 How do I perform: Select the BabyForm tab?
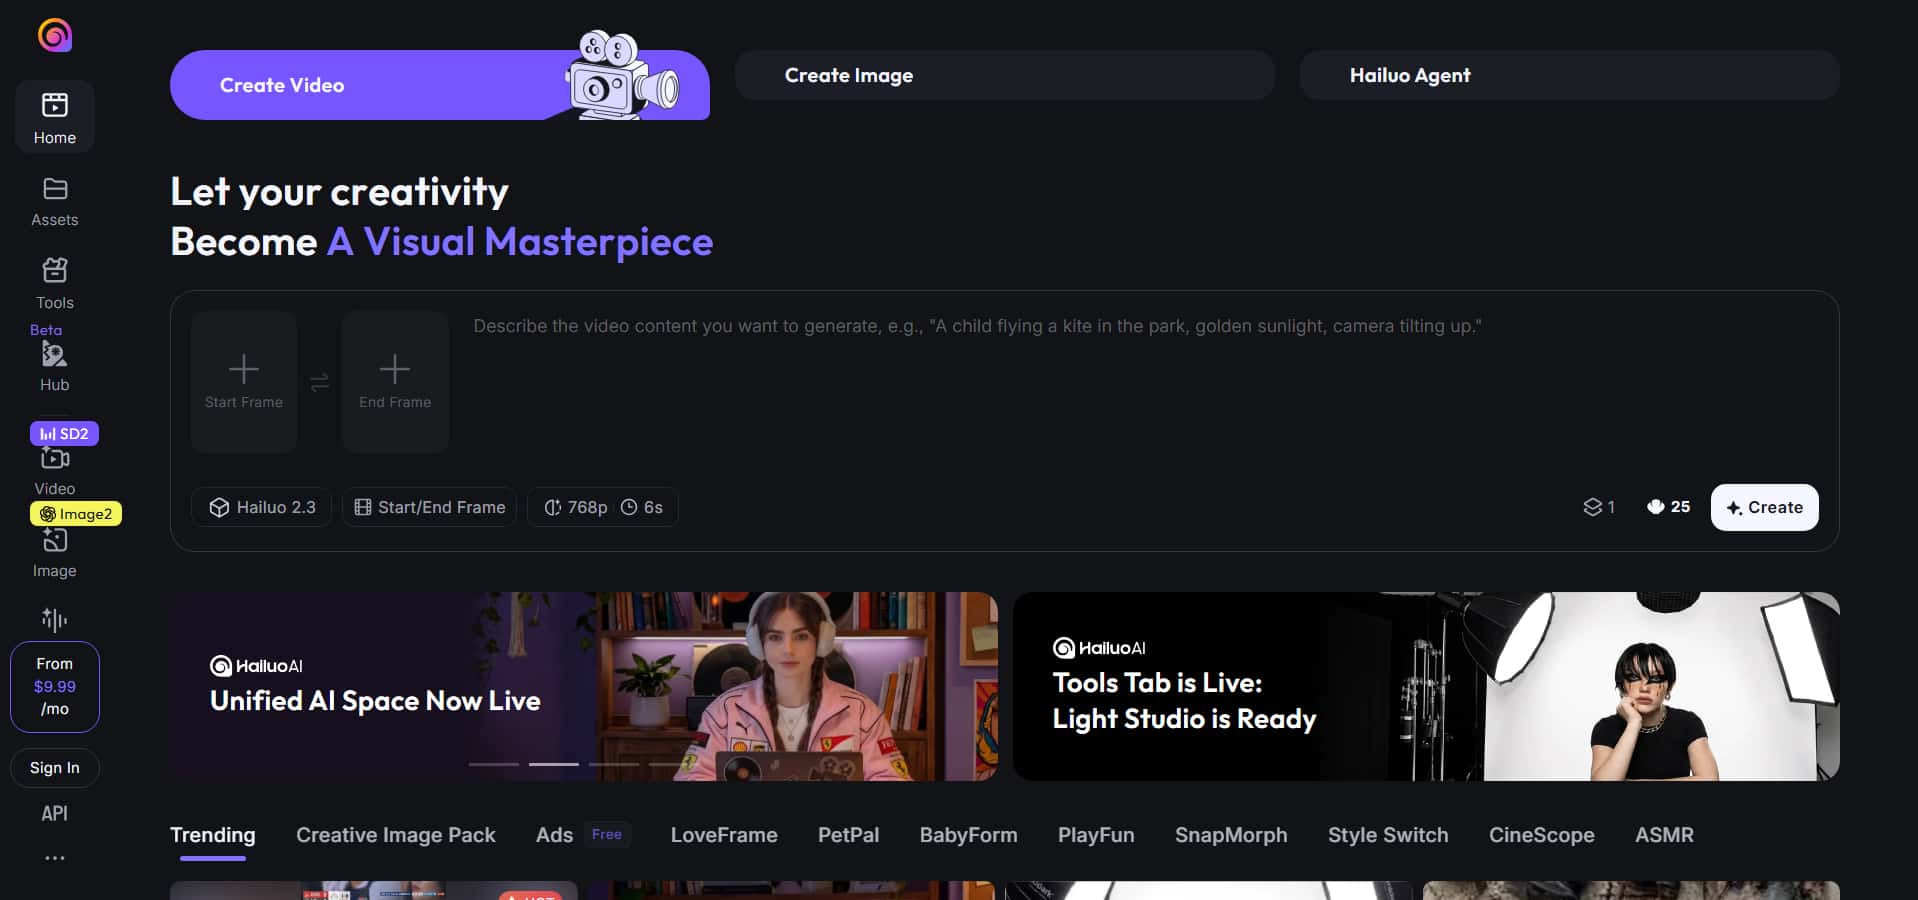(x=969, y=835)
